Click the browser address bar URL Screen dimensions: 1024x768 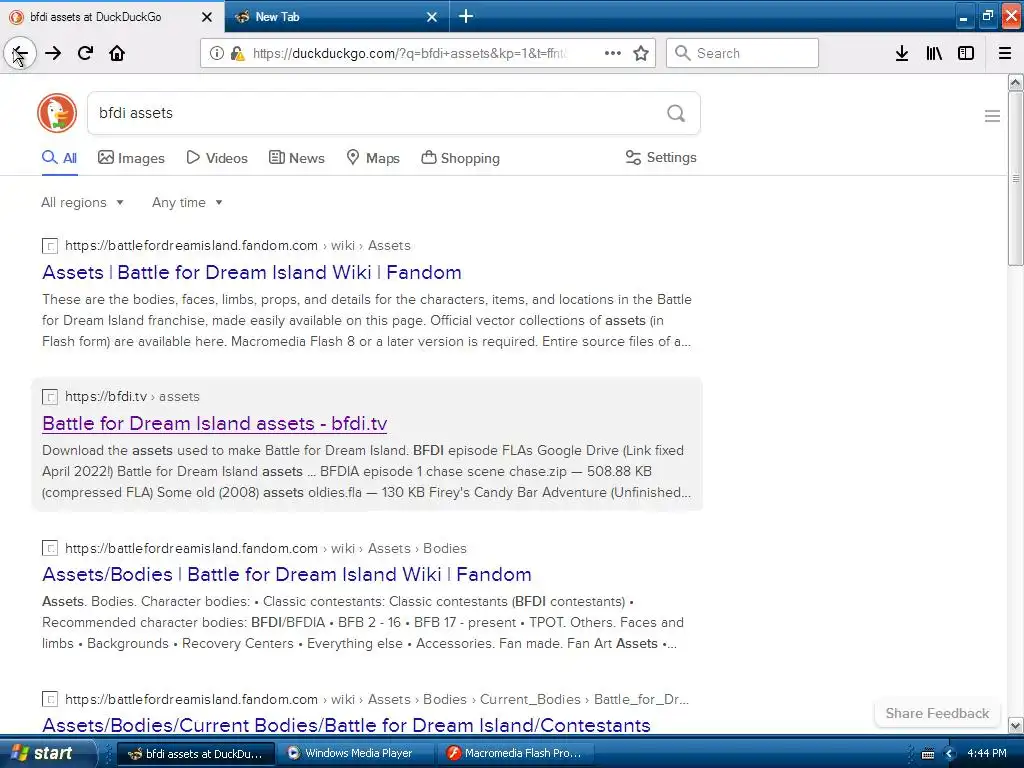tap(410, 54)
